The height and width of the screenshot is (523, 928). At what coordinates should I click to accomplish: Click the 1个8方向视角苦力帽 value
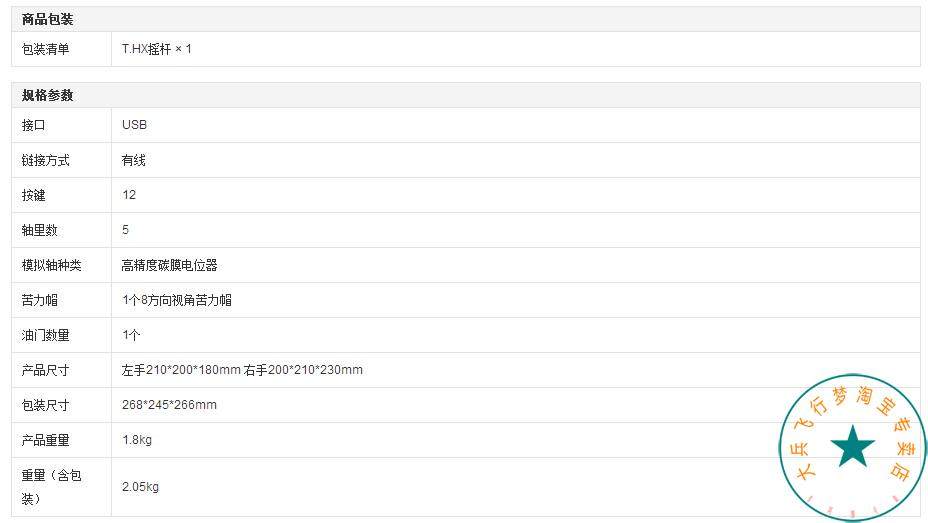coord(177,300)
